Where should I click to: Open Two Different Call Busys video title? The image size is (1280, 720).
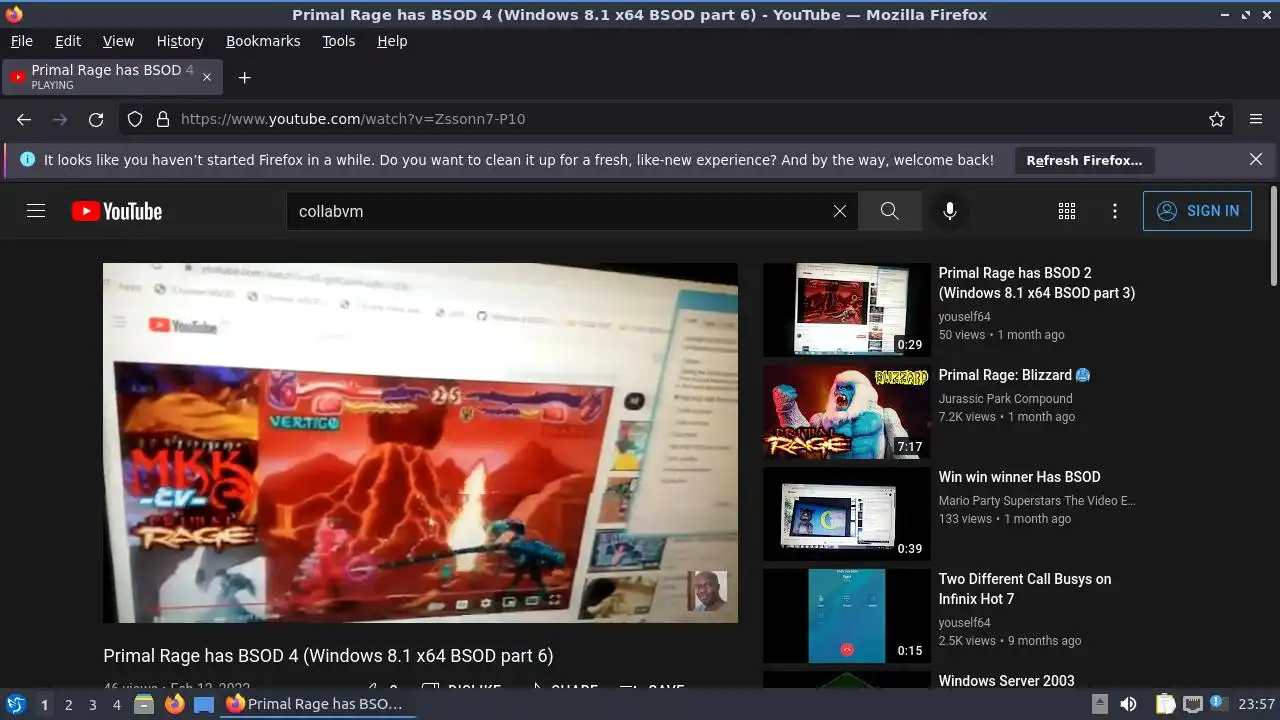1025,589
